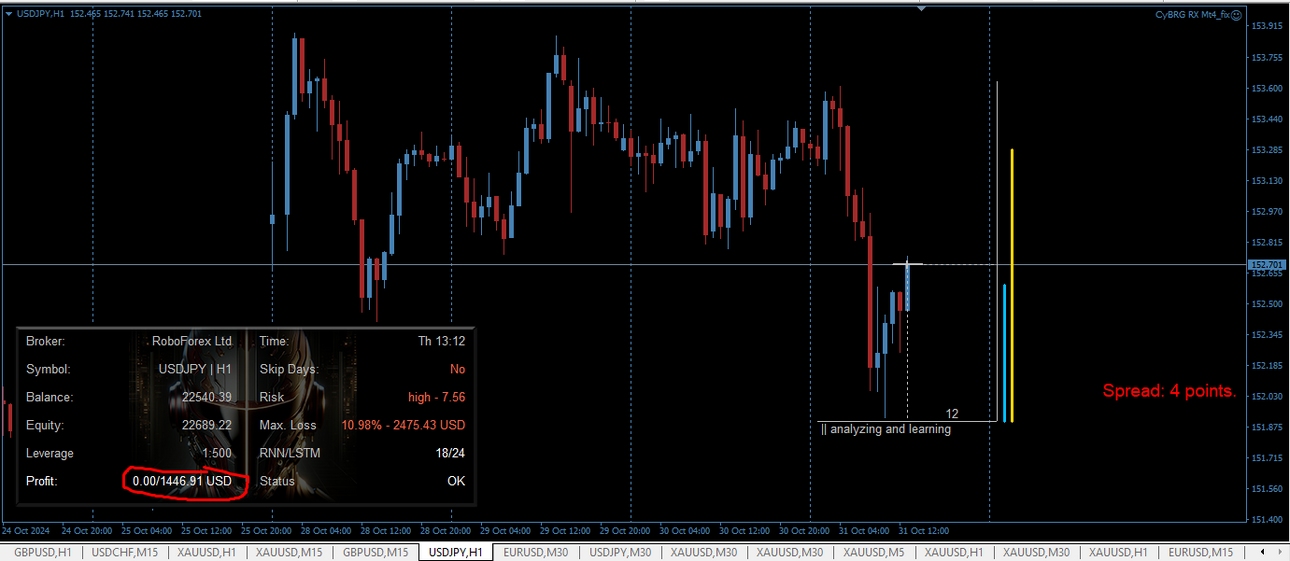Open the XAUUSD,M5 chart tab
The width and height of the screenshot is (1290, 561).
874,552
